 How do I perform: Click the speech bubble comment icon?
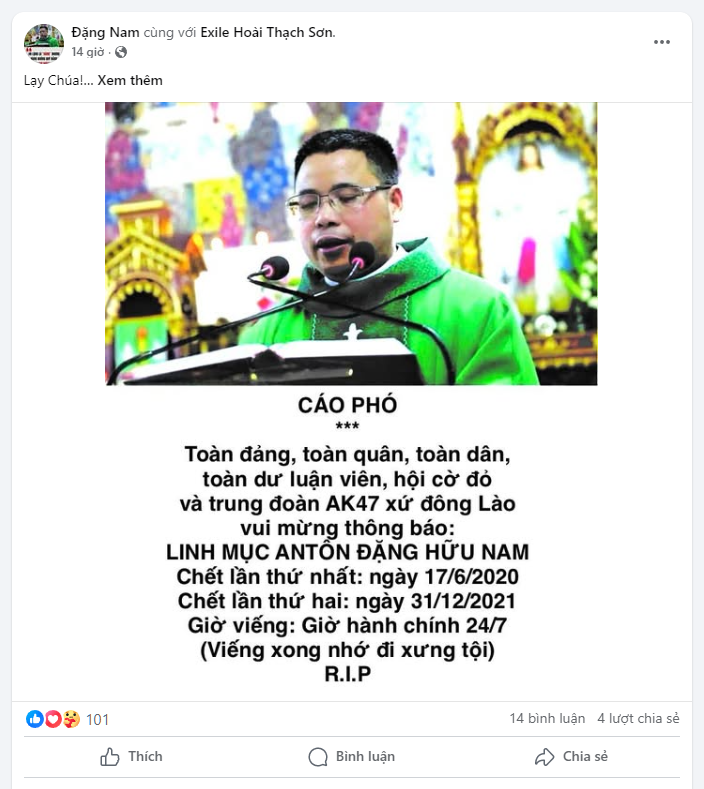click(x=318, y=756)
